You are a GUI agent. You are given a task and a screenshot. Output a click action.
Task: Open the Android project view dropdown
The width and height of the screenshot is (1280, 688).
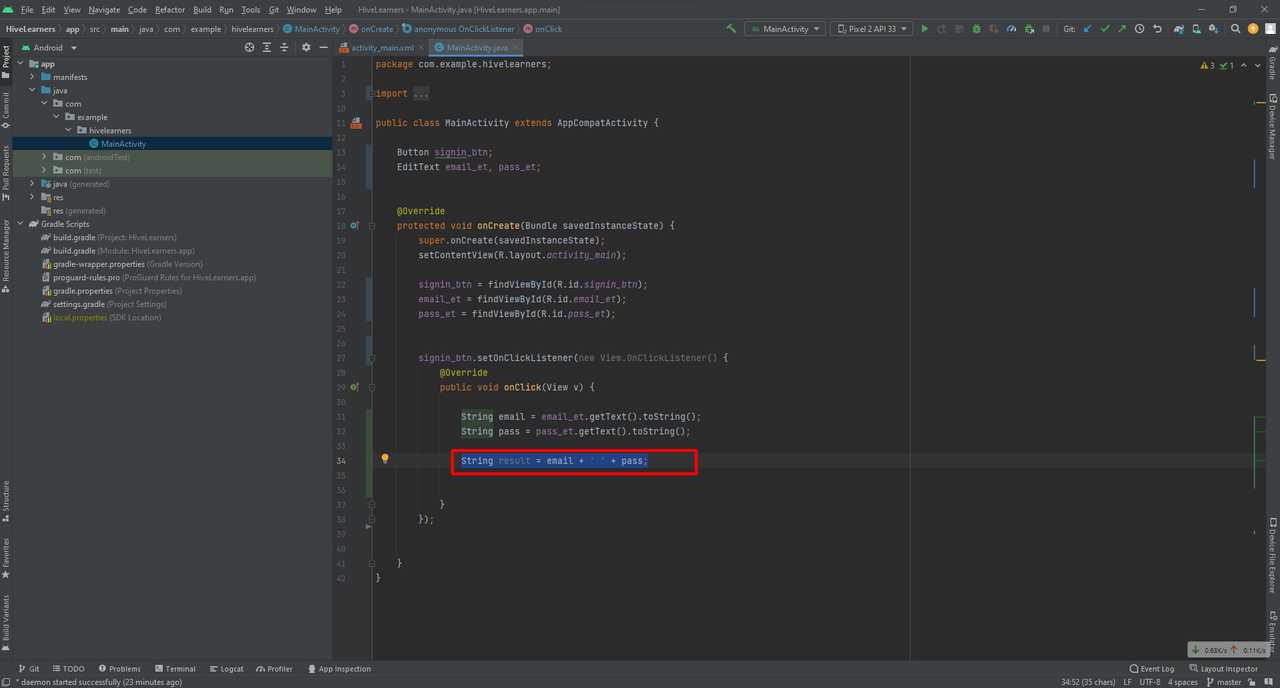coord(48,47)
